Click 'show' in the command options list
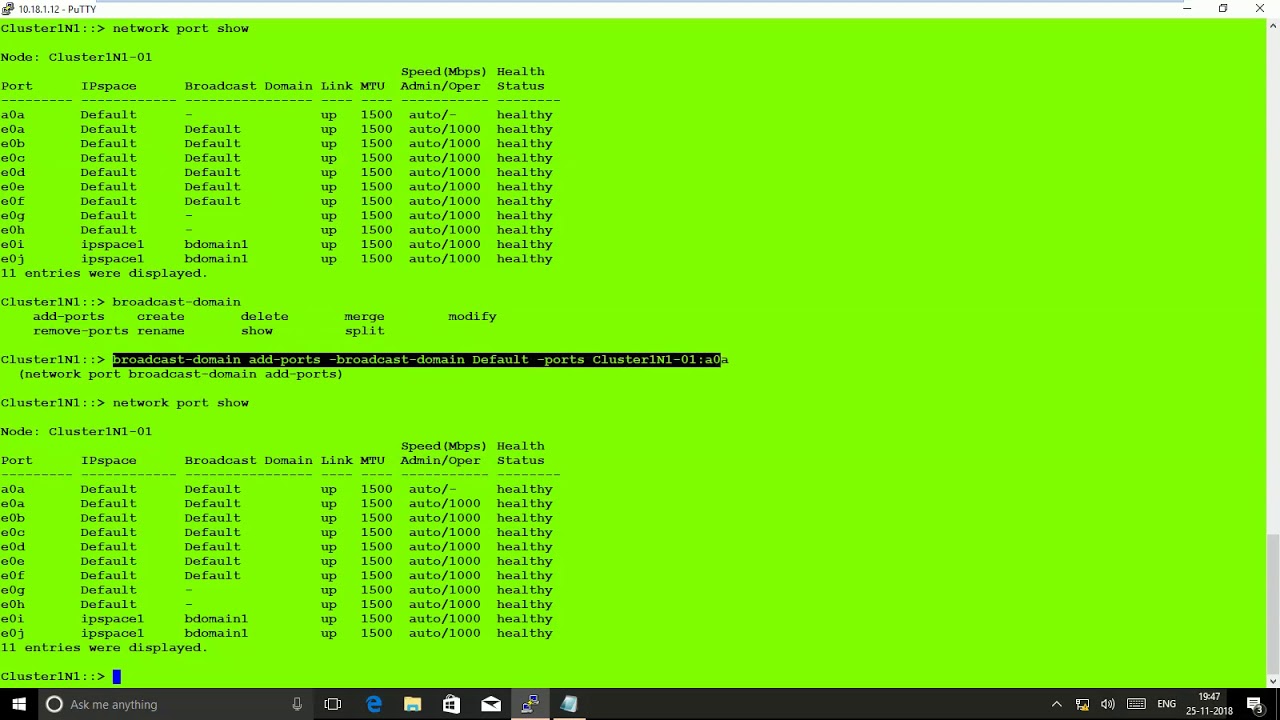Viewport: 1280px width, 720px height. coord(256,331)
